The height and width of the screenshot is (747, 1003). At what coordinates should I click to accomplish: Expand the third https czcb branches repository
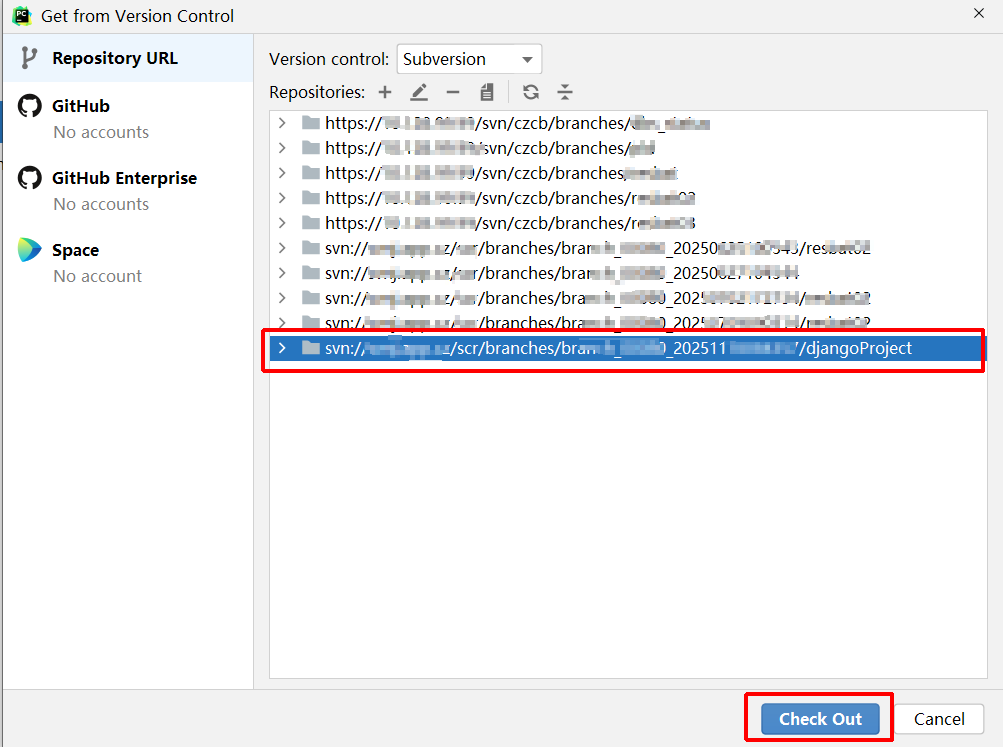coord(282,173)
